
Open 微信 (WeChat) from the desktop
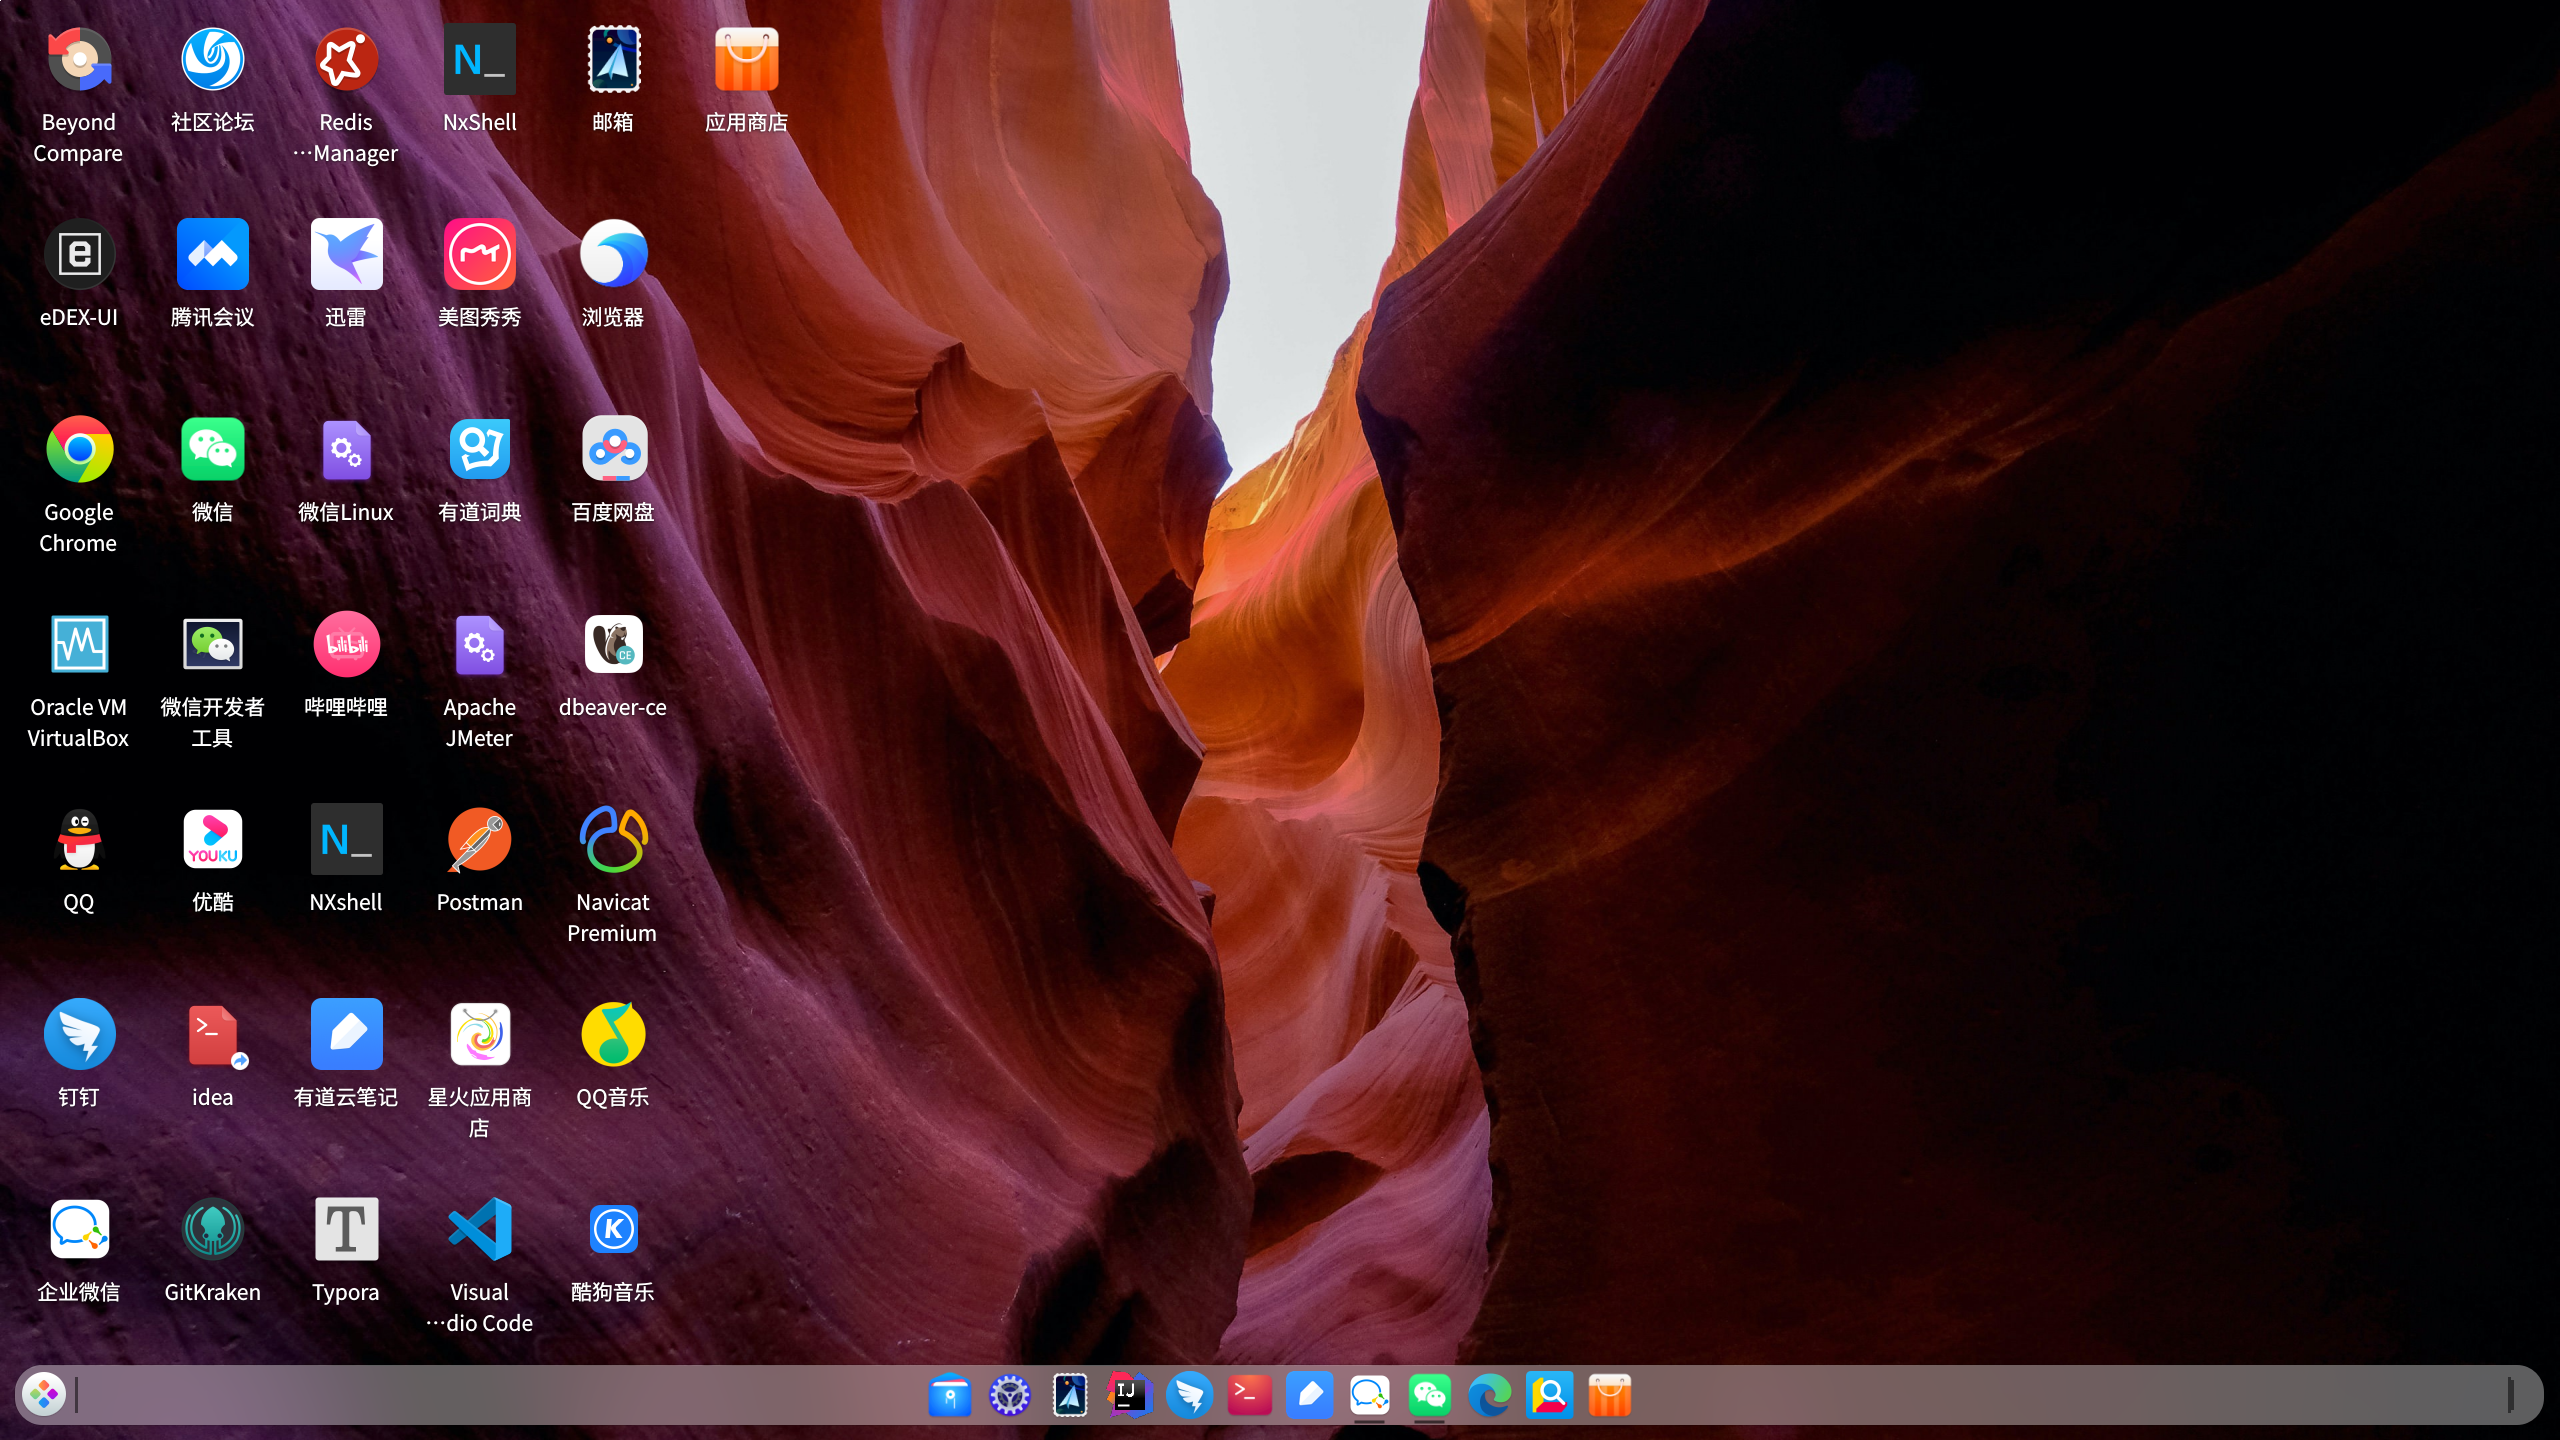coord(213,450)
